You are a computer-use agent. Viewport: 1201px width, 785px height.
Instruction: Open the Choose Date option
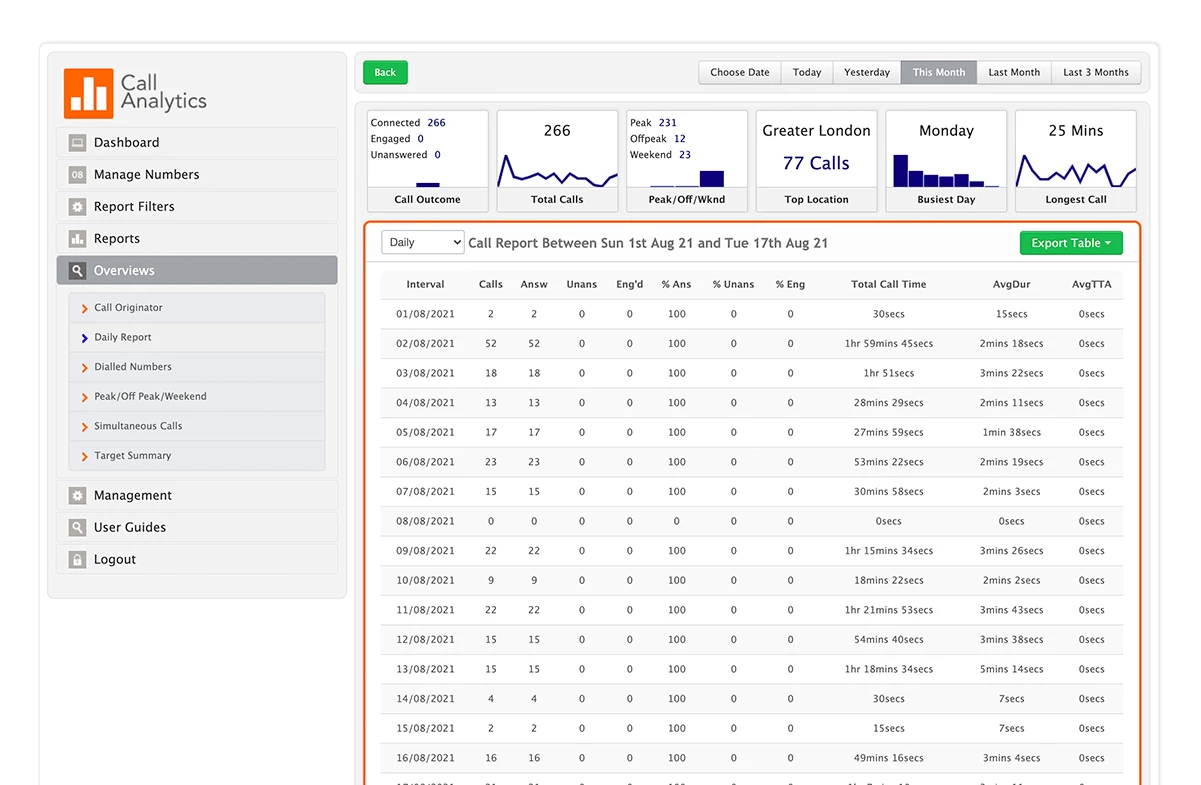coord(739,72)
